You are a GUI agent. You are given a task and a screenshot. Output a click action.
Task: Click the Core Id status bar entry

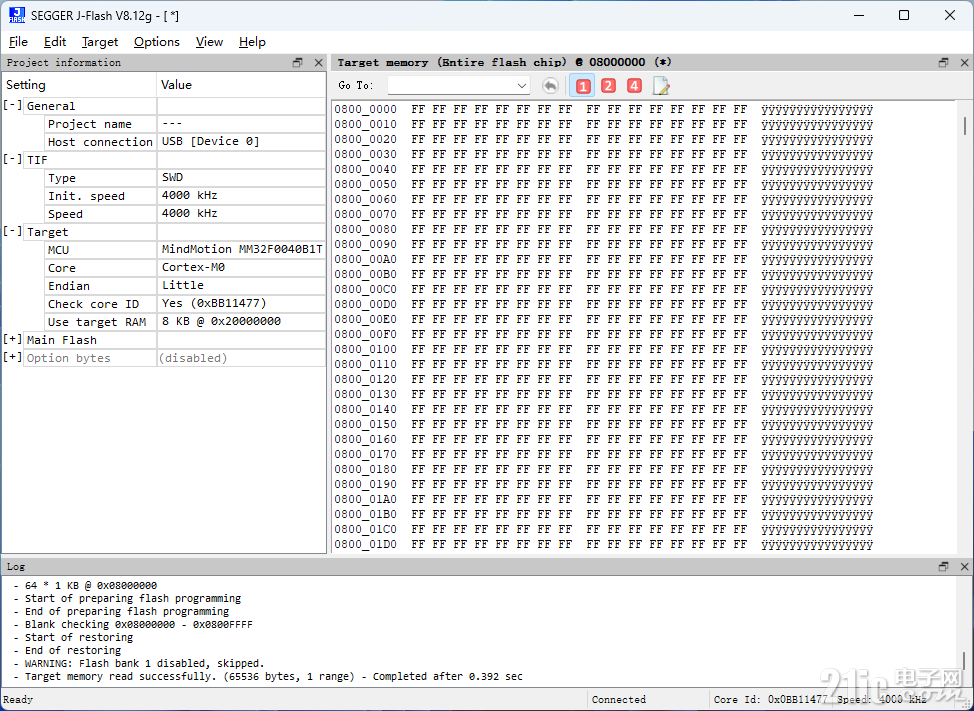(770, 699)
